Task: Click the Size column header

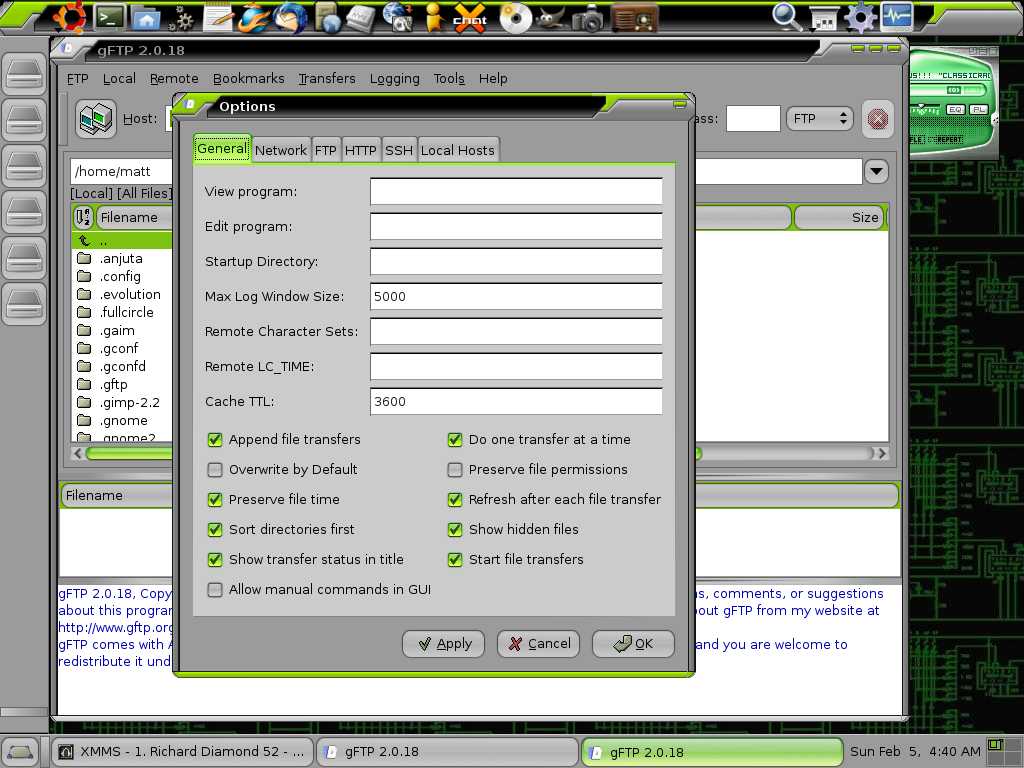Action: pos(839,217)
